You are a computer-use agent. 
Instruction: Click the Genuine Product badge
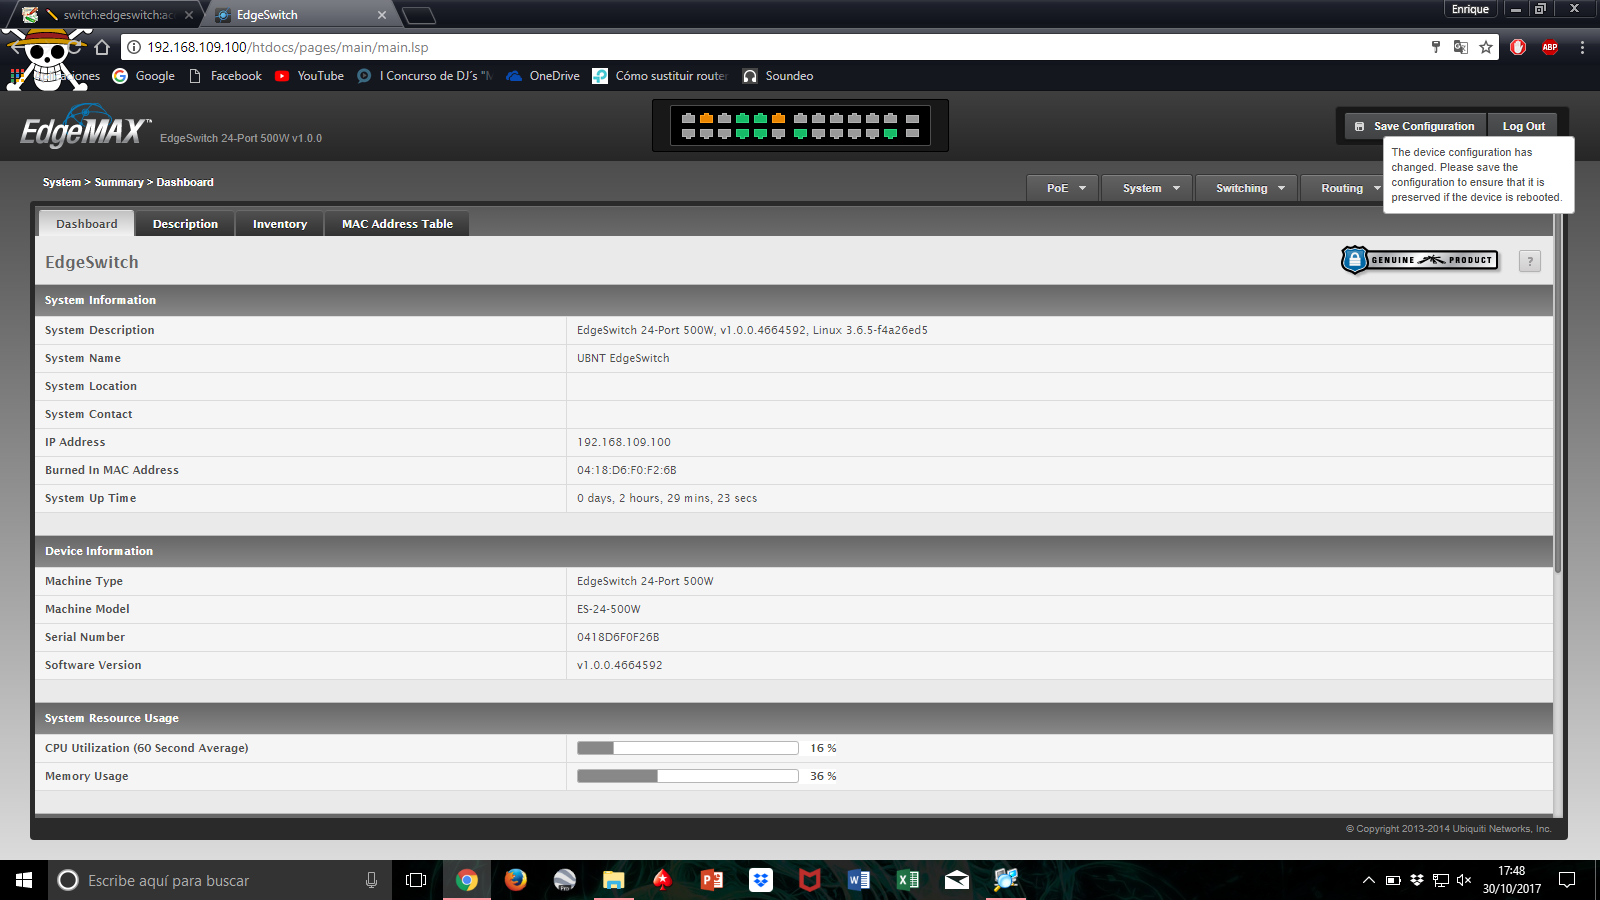[x=1419, y=260]
